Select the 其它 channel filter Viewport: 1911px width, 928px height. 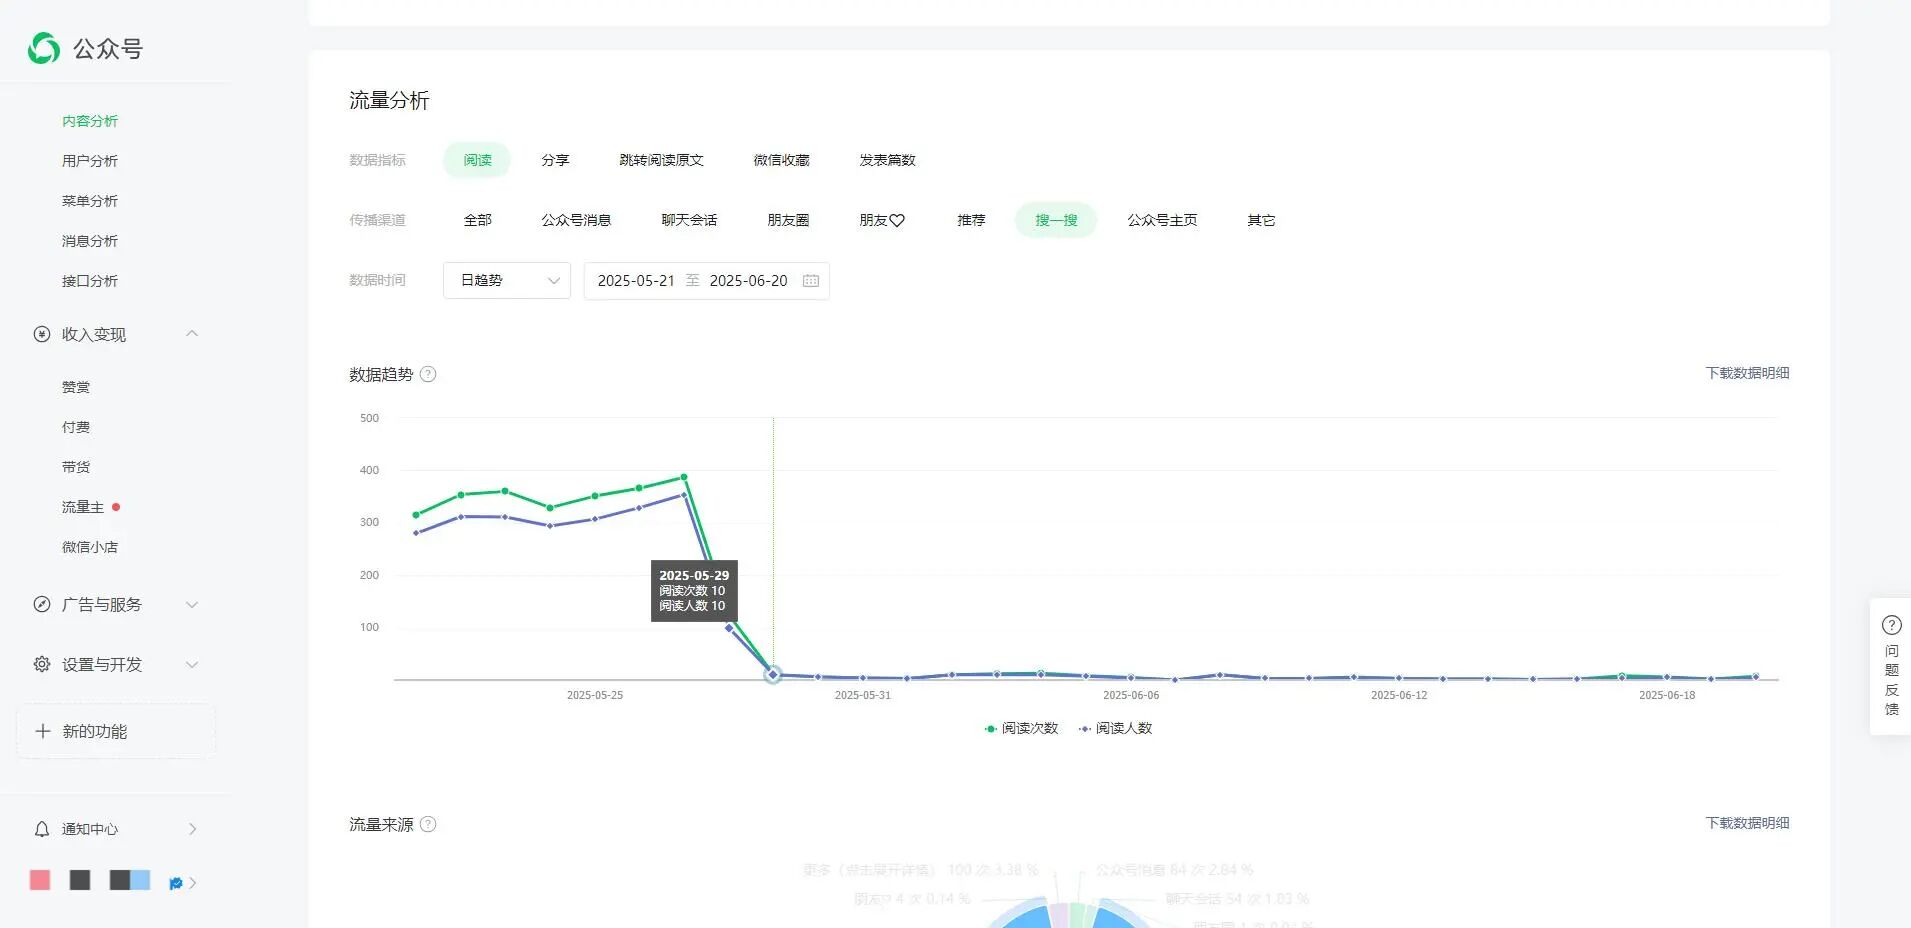[1261, 220]
